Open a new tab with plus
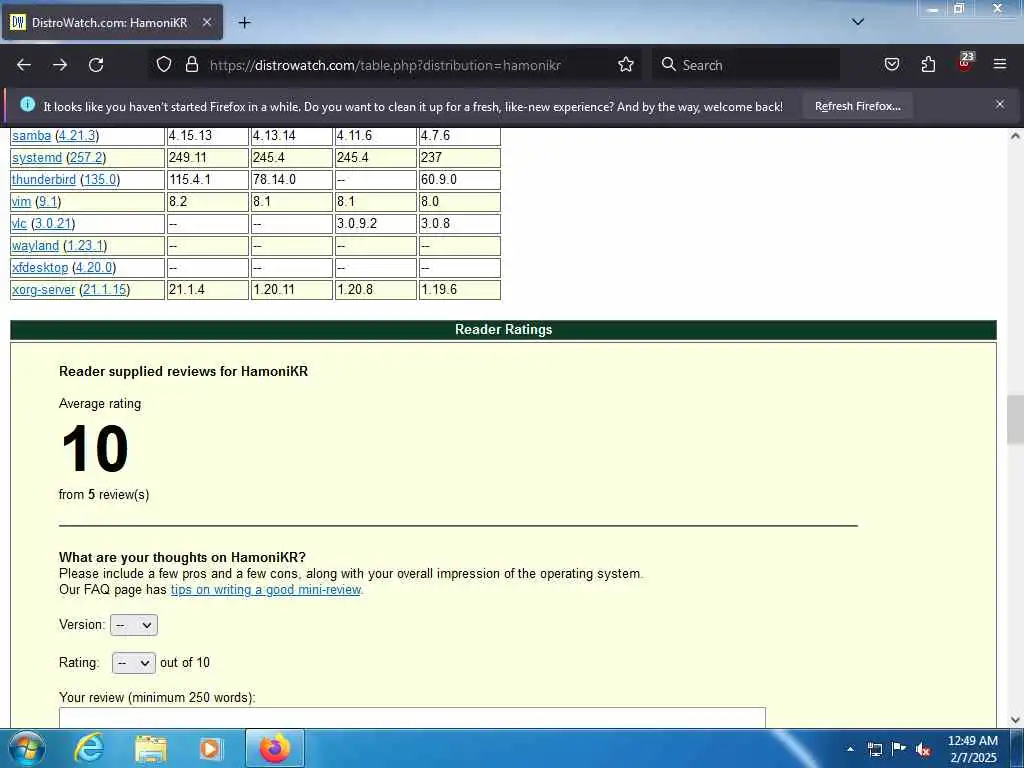 click(x=244, y=23)
